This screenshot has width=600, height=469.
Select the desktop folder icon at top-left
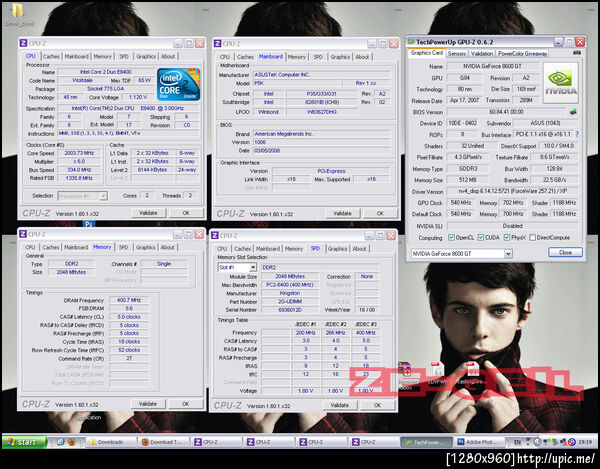click(x=18, y=11)
